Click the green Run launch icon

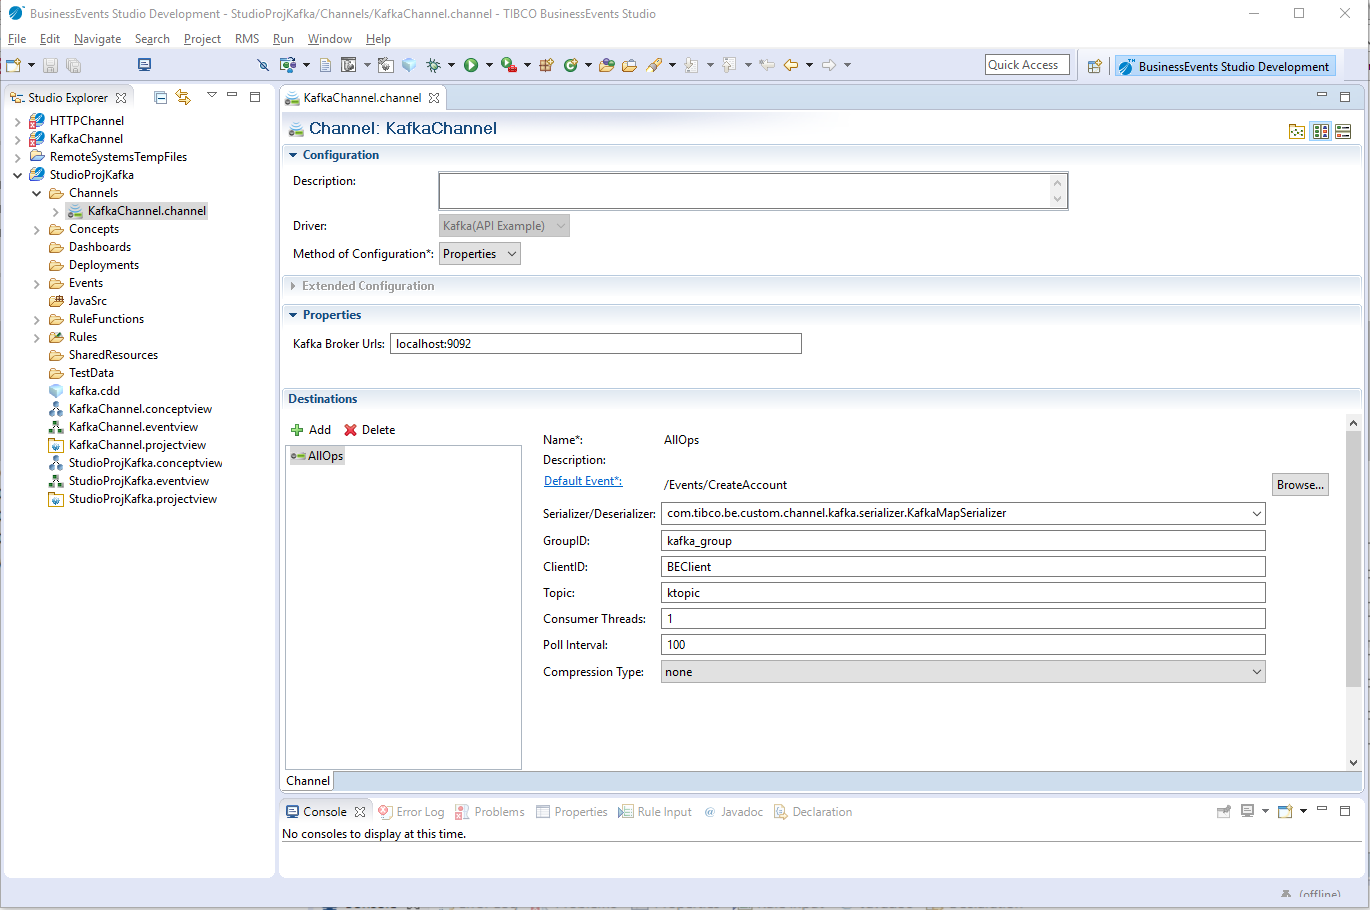(471, 65)
